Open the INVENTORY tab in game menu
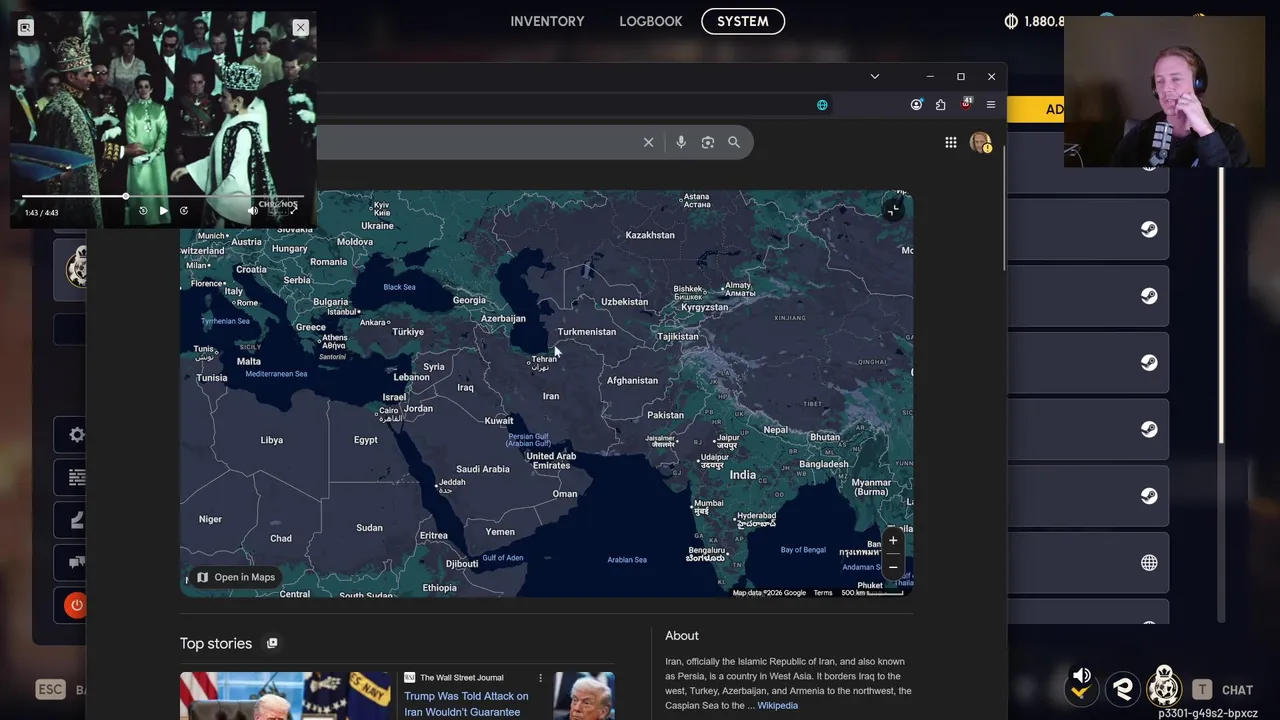This screenshot has width=1280, height=720. click(547, 21)
